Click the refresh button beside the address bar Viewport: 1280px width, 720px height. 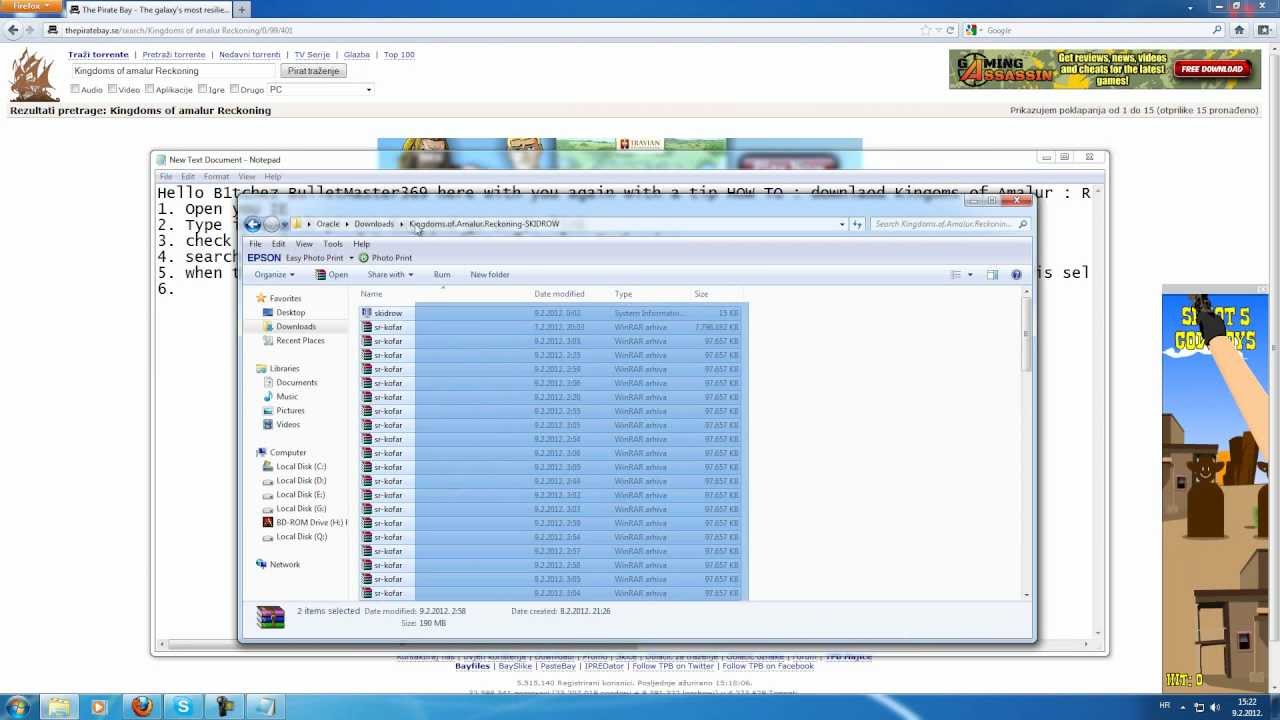(x=857, y=224)
